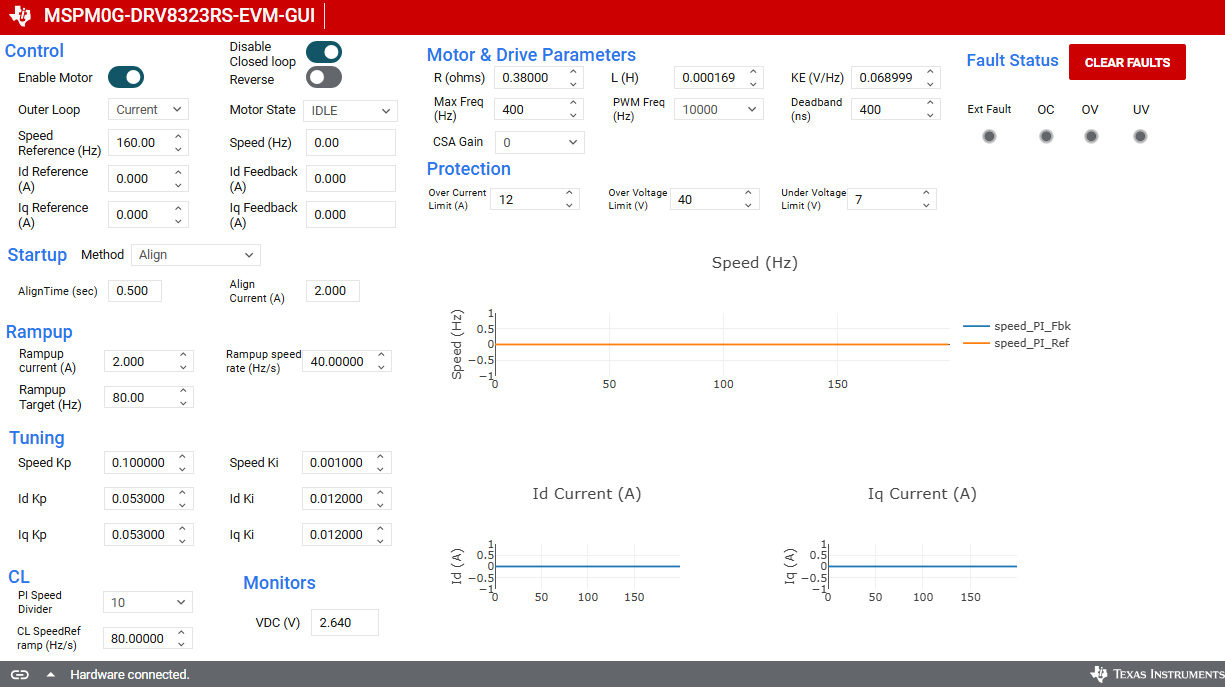Click the VDC (V) monitor field
1225x687 pixels.
[x=345, y=622]
